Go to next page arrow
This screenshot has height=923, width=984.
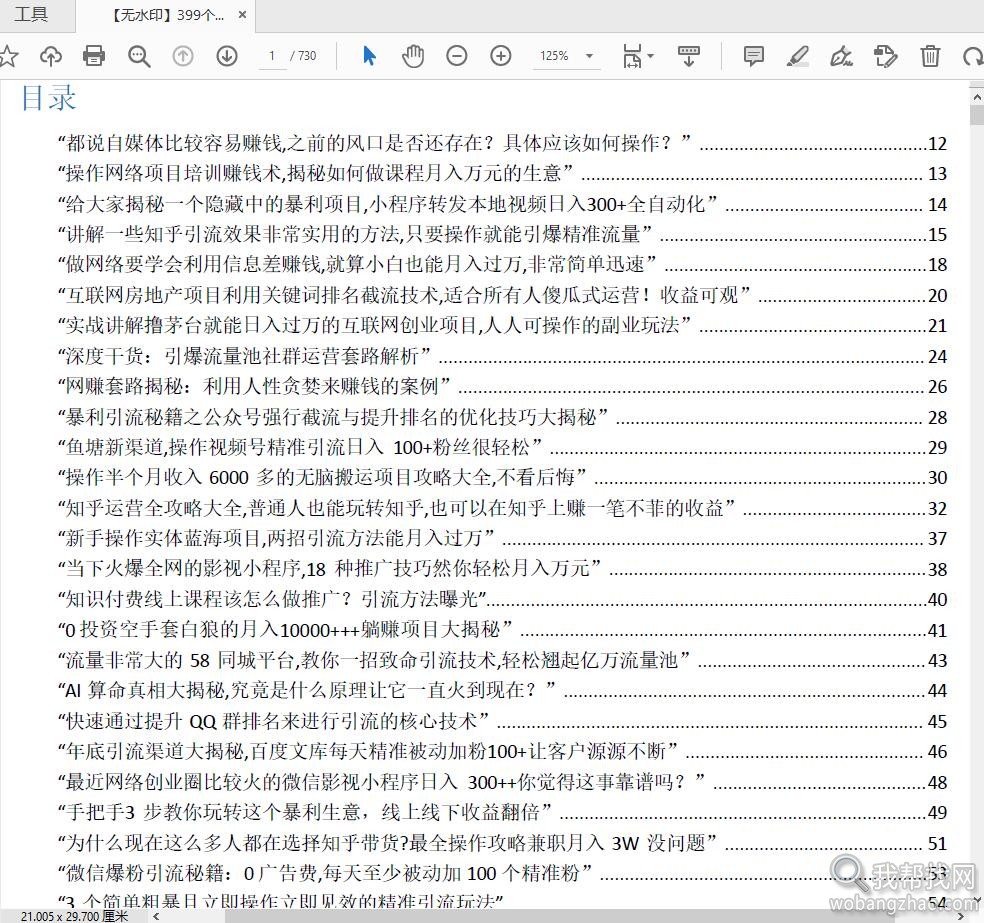[x=227, y=56]
